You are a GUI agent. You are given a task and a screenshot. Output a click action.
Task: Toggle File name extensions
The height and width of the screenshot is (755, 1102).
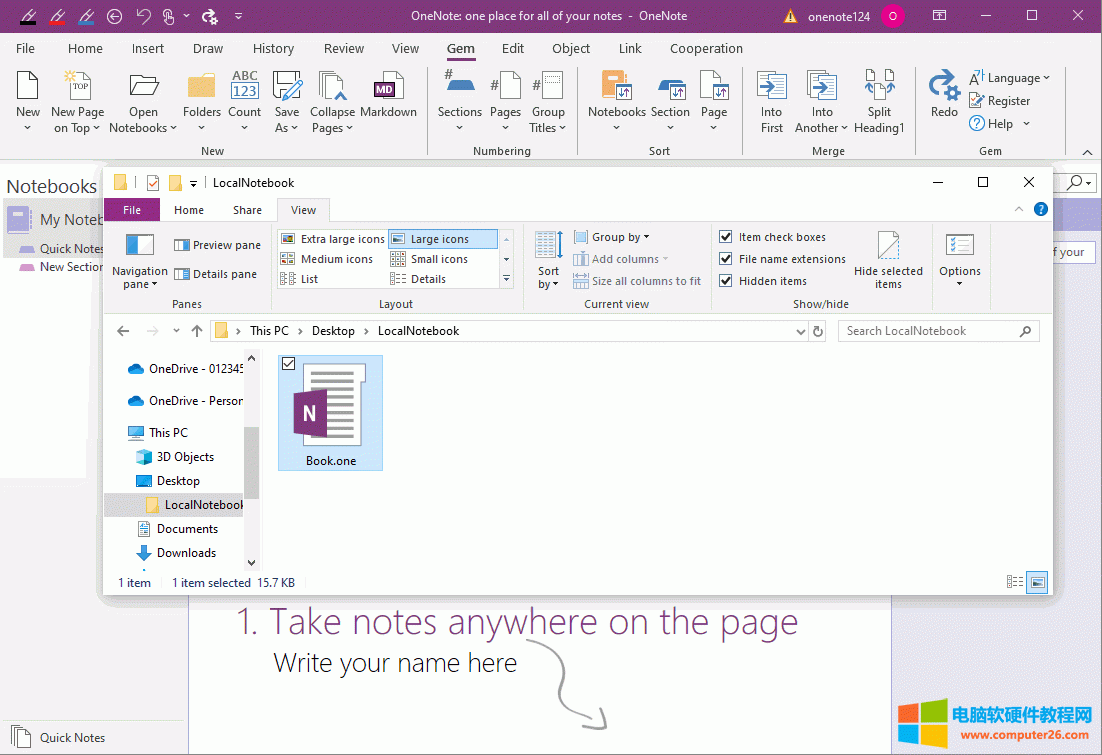pos(725,259)
